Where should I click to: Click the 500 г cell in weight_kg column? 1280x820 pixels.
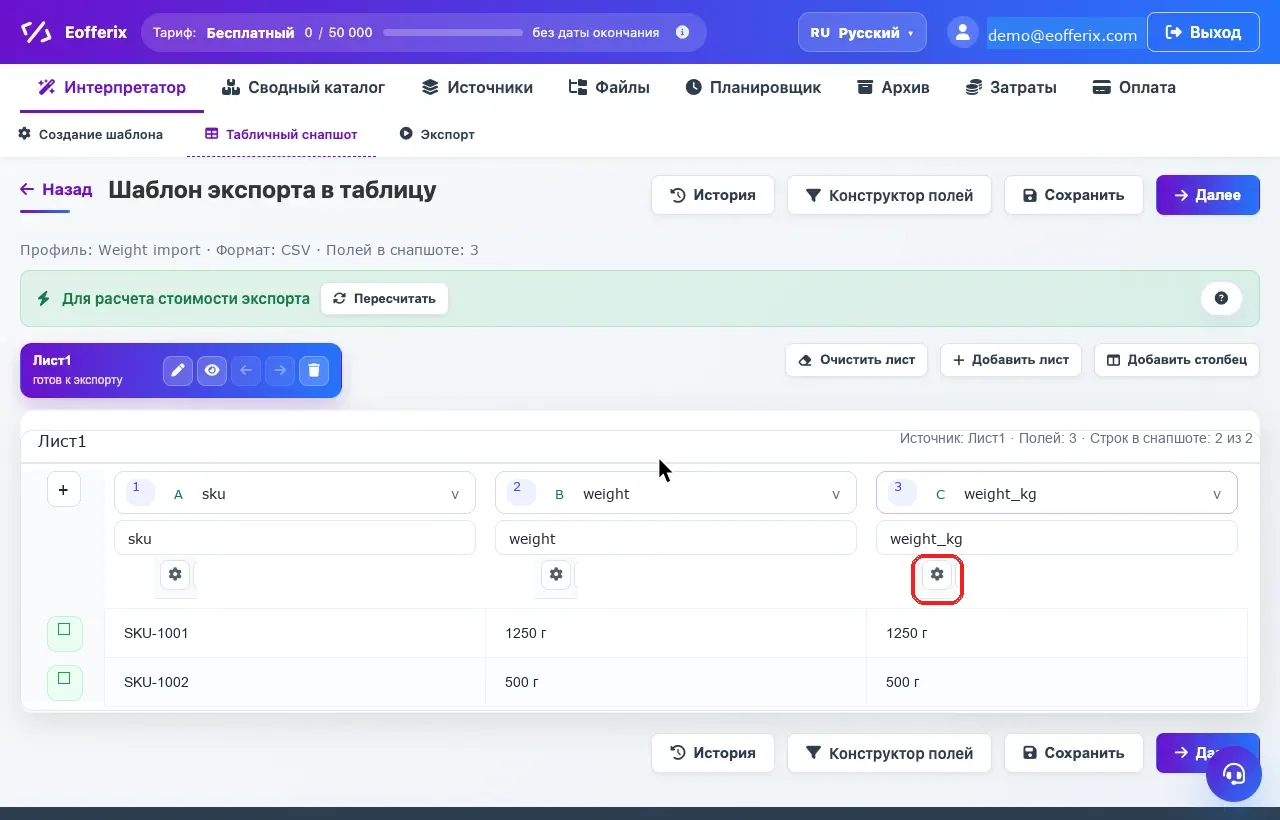(x=1057, y=682)
